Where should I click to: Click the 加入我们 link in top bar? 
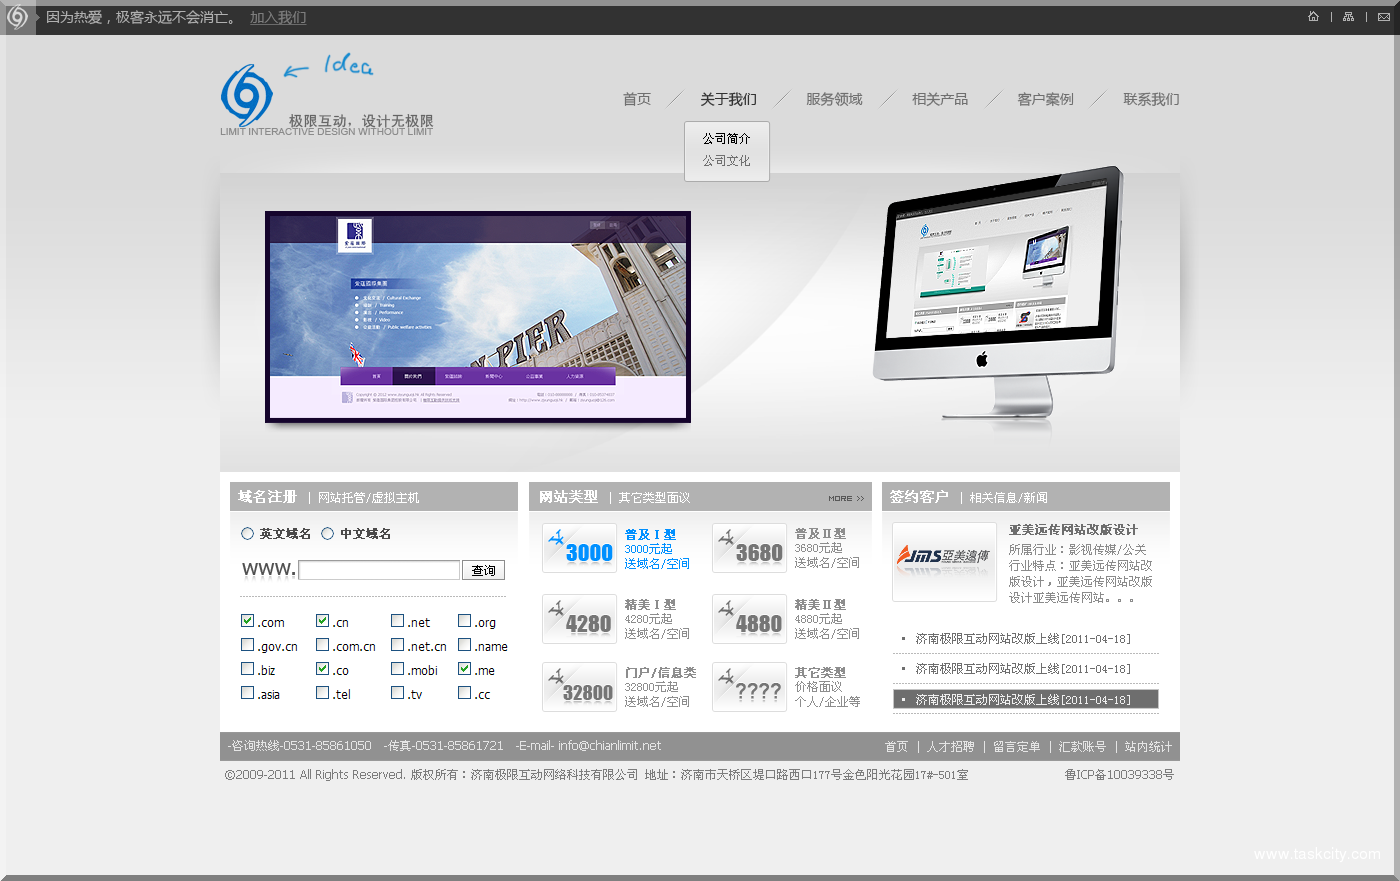pyautogui.click(x=278, y=18)
